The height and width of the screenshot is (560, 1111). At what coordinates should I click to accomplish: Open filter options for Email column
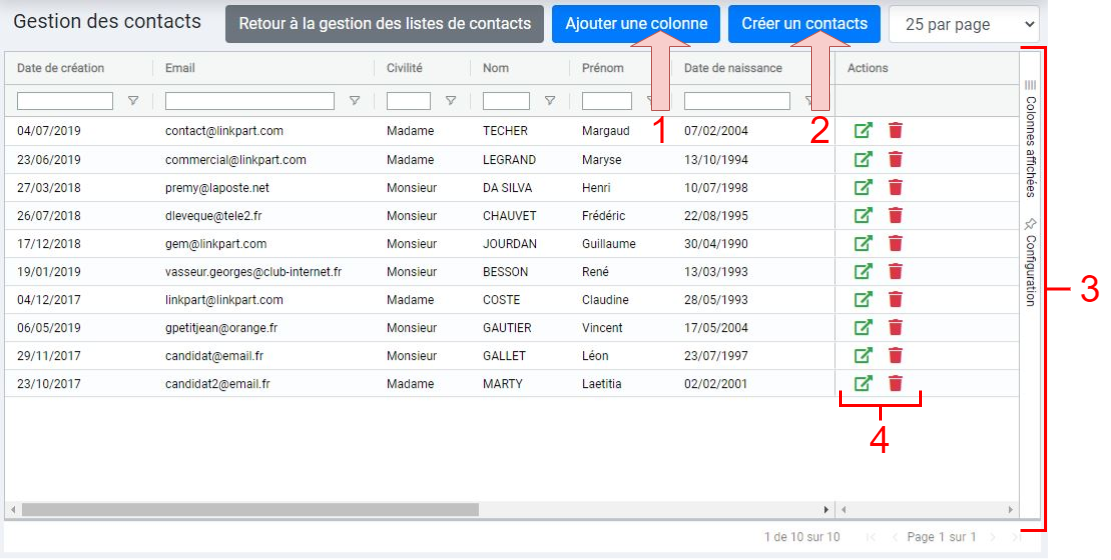pos(354,101)
